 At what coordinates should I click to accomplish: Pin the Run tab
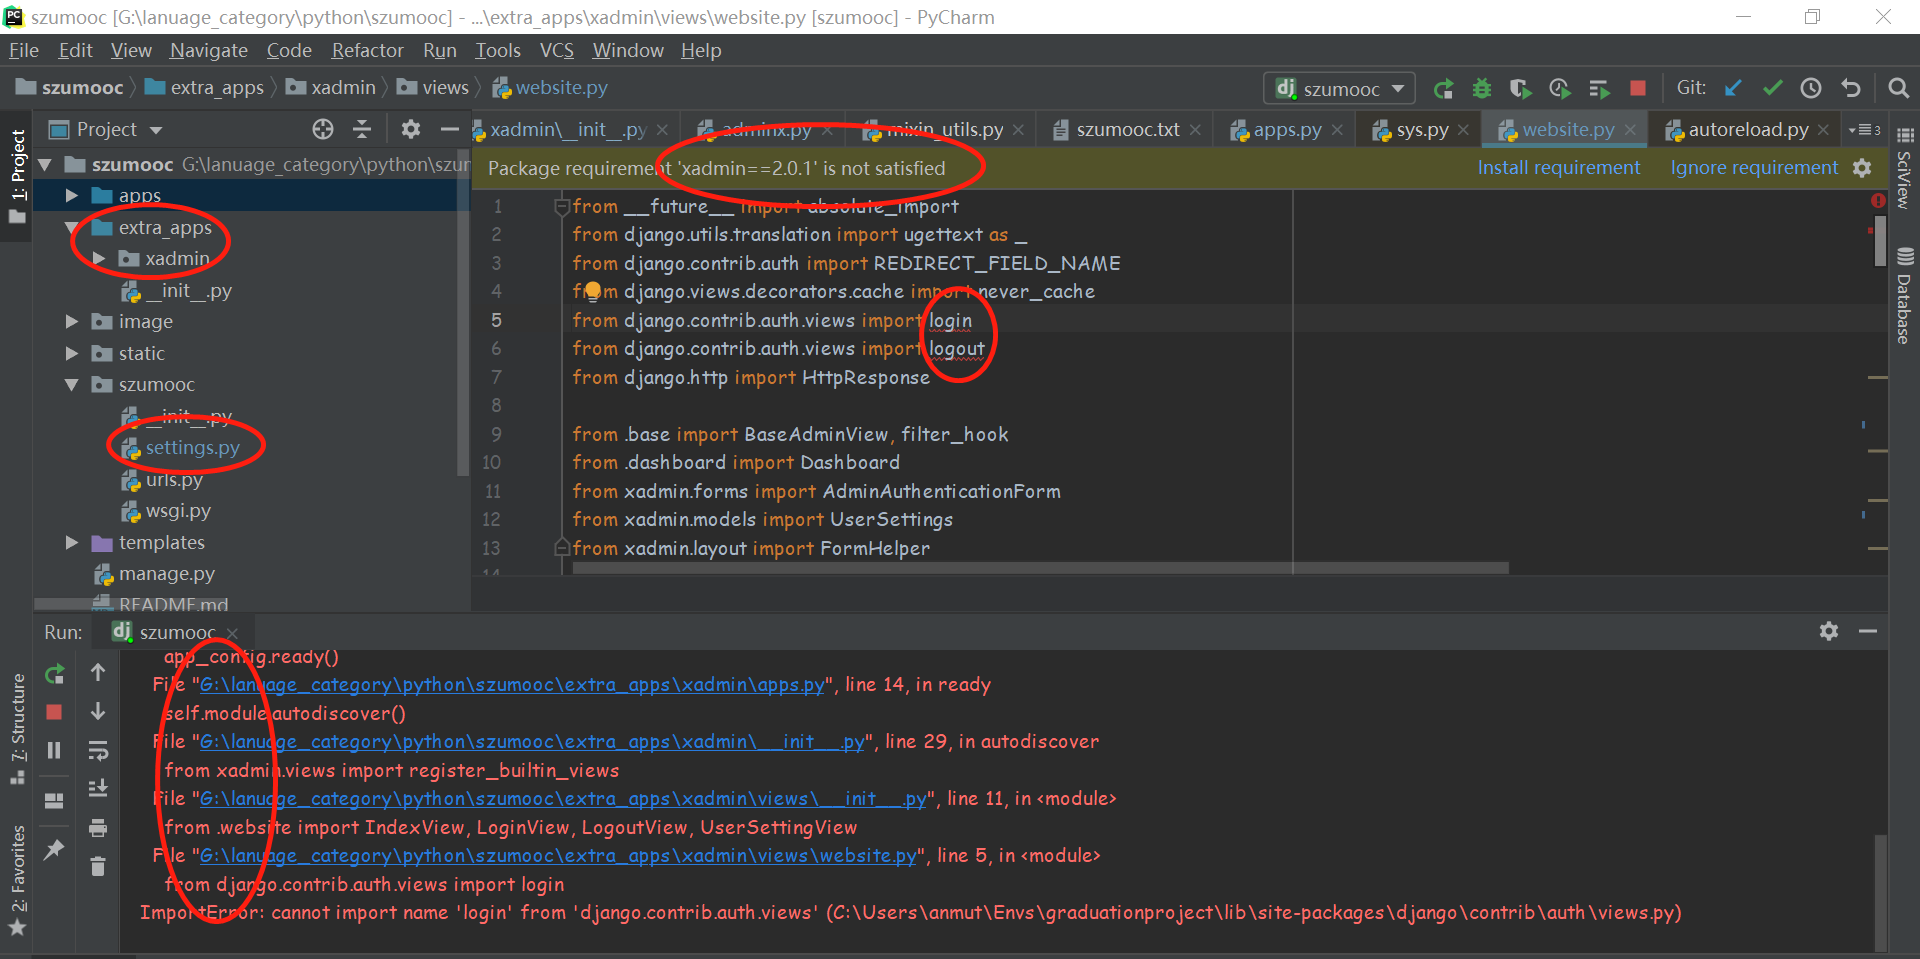[55, 849]
